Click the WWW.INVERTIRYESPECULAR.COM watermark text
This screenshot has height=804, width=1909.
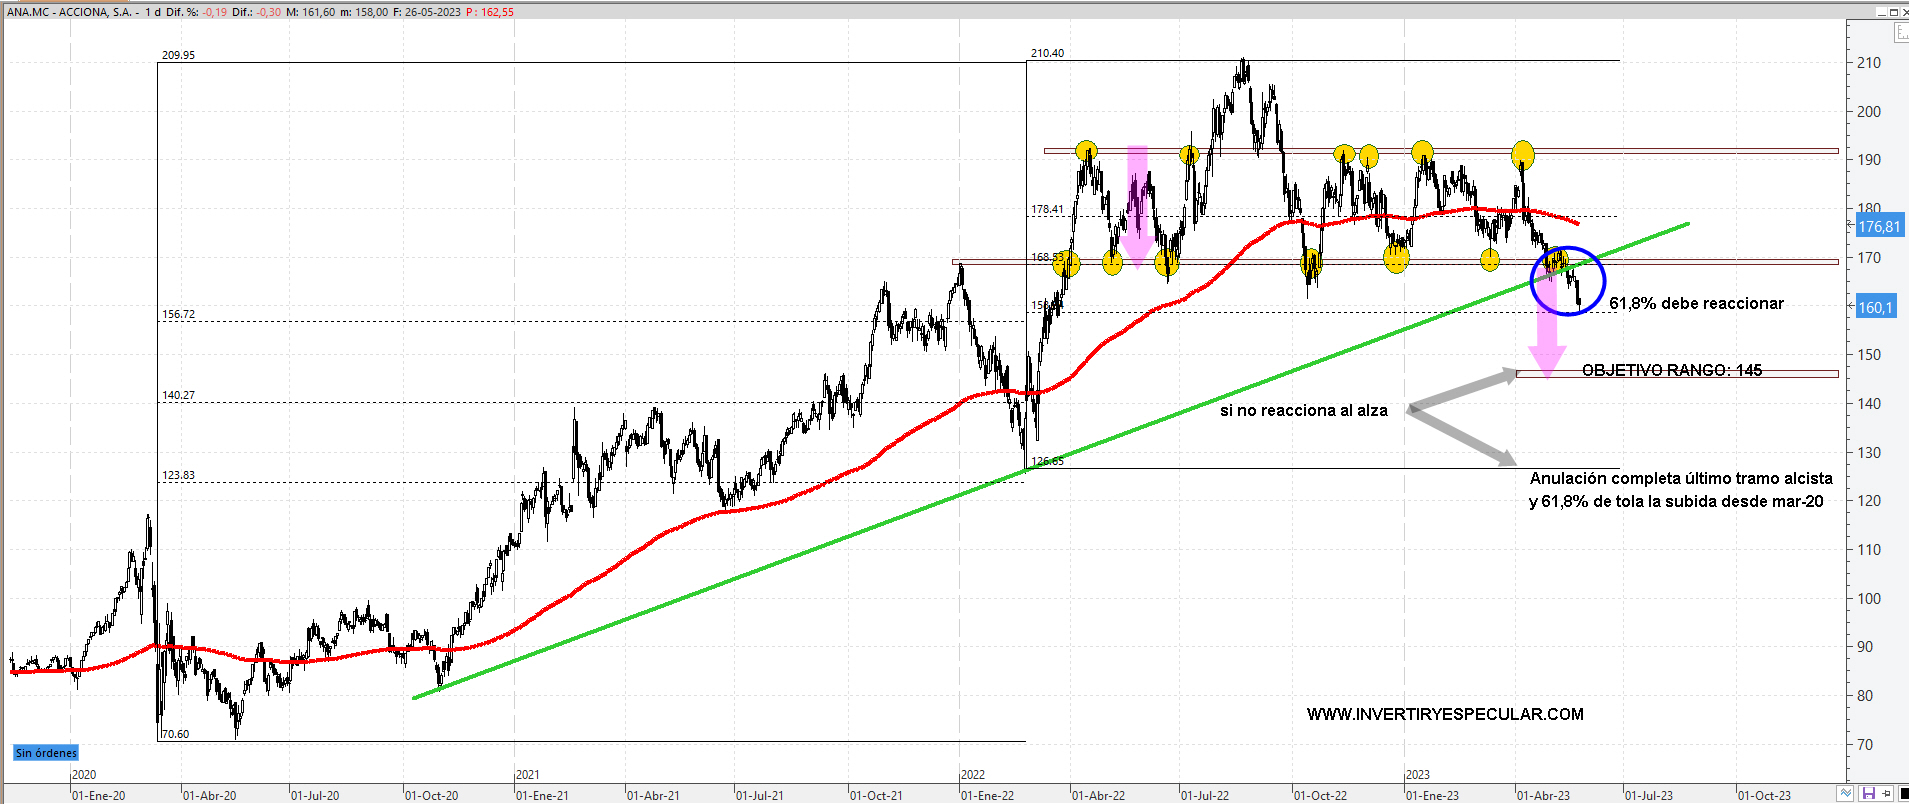click(1445, 714)
